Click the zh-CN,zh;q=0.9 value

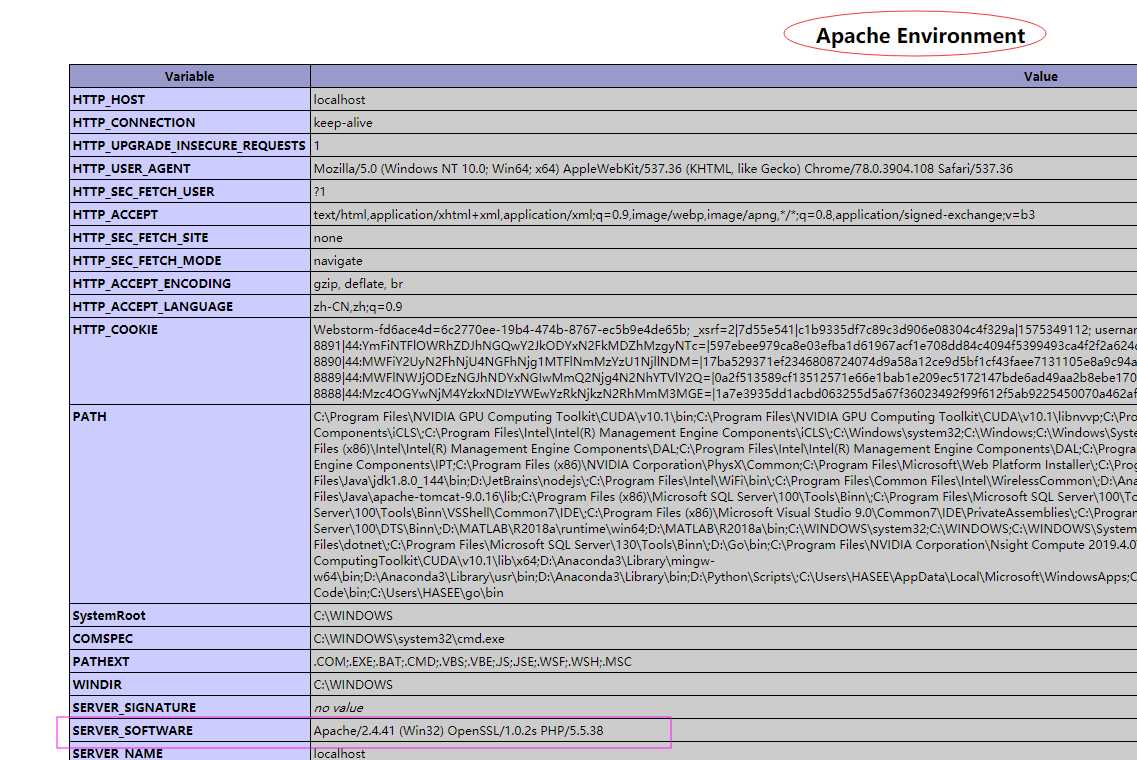click(x=357, y=307)
